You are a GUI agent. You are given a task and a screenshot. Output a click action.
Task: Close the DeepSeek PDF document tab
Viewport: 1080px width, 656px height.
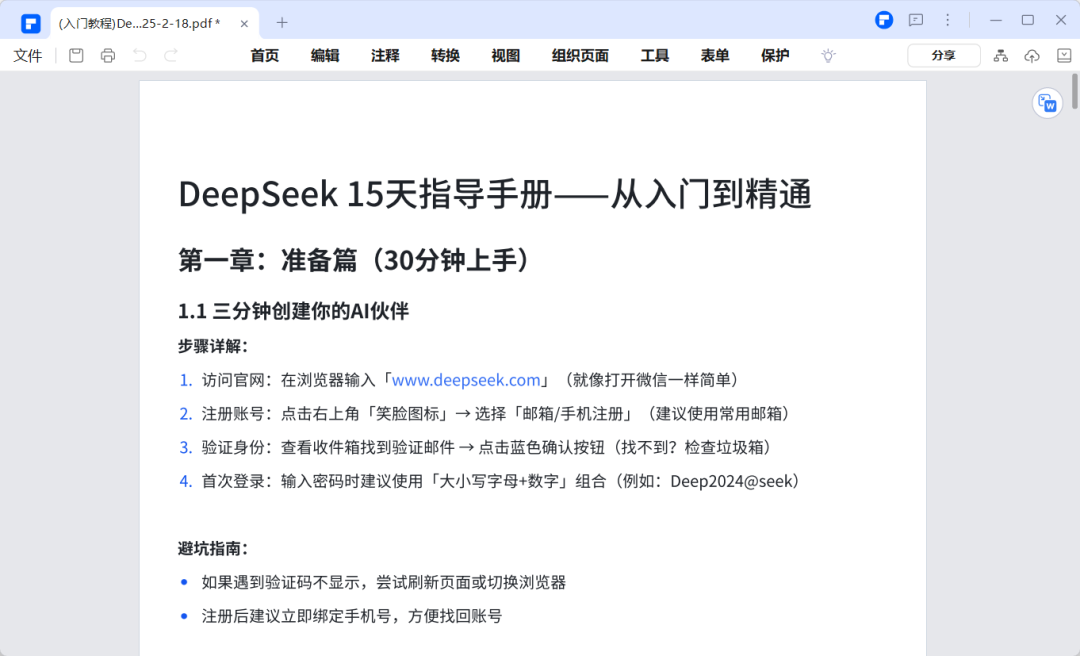point(244,23)
